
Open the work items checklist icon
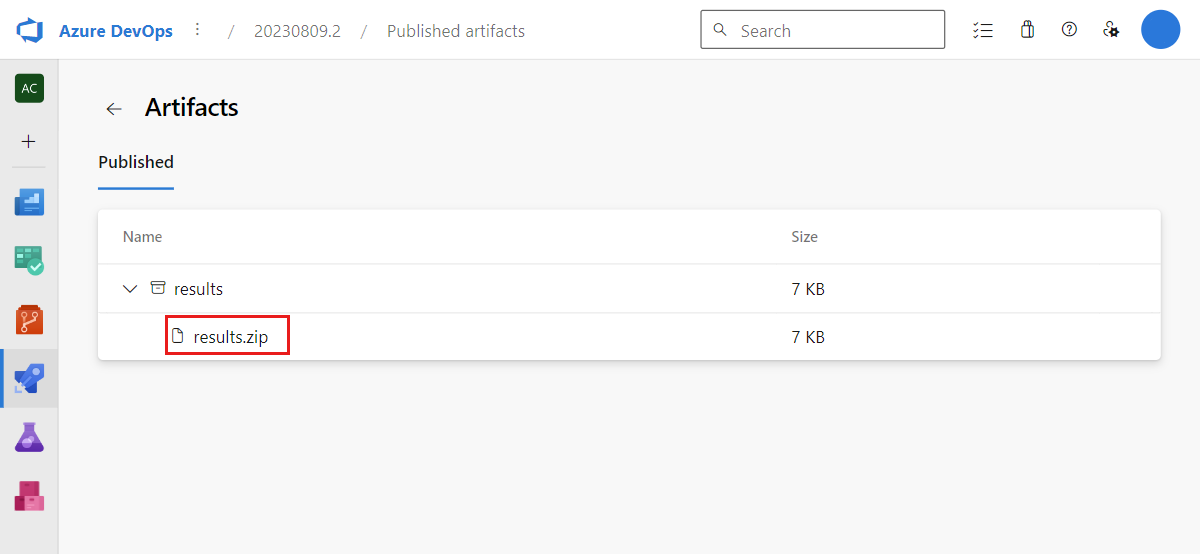pos(982,30)
